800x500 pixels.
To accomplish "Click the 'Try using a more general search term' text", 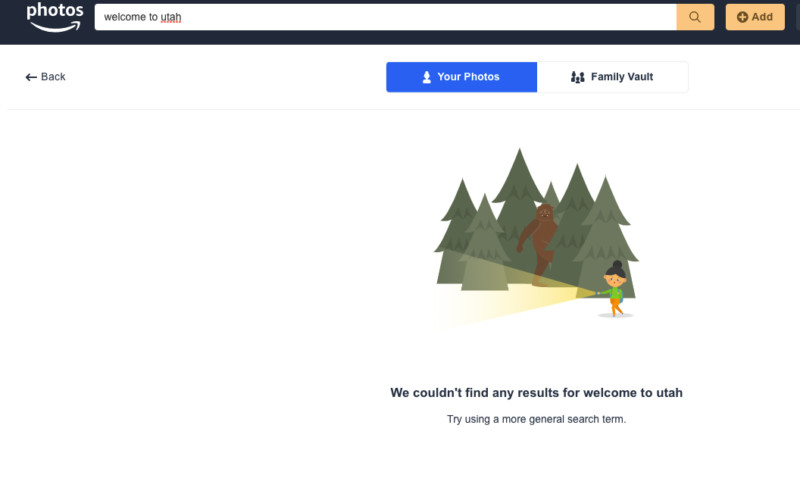I will point(536,419).
